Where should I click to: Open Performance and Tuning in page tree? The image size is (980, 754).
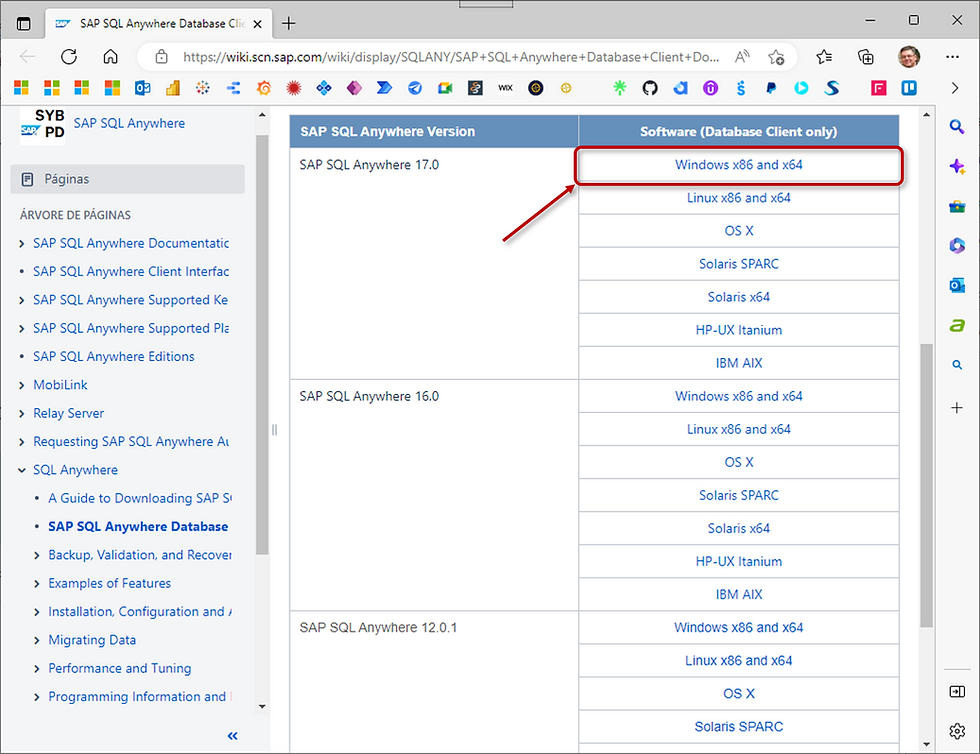click(x=119, y=668)
